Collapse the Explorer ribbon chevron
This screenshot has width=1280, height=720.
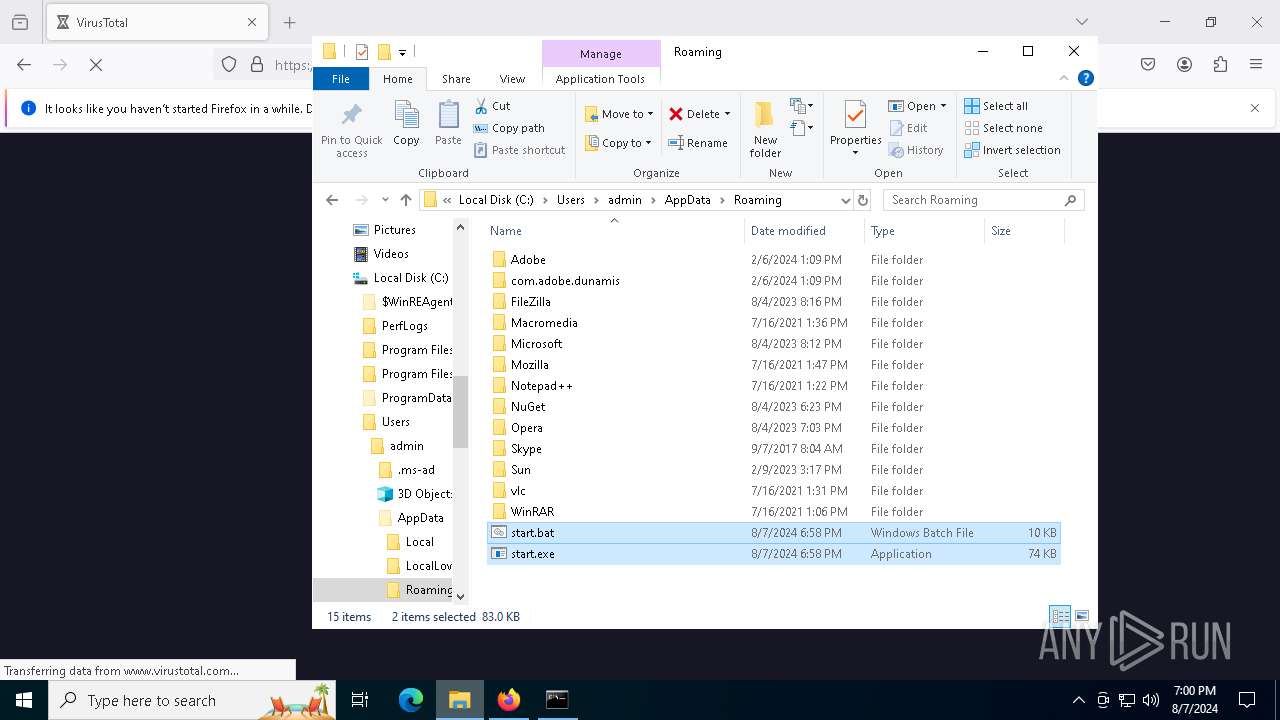click(1064, 78)
